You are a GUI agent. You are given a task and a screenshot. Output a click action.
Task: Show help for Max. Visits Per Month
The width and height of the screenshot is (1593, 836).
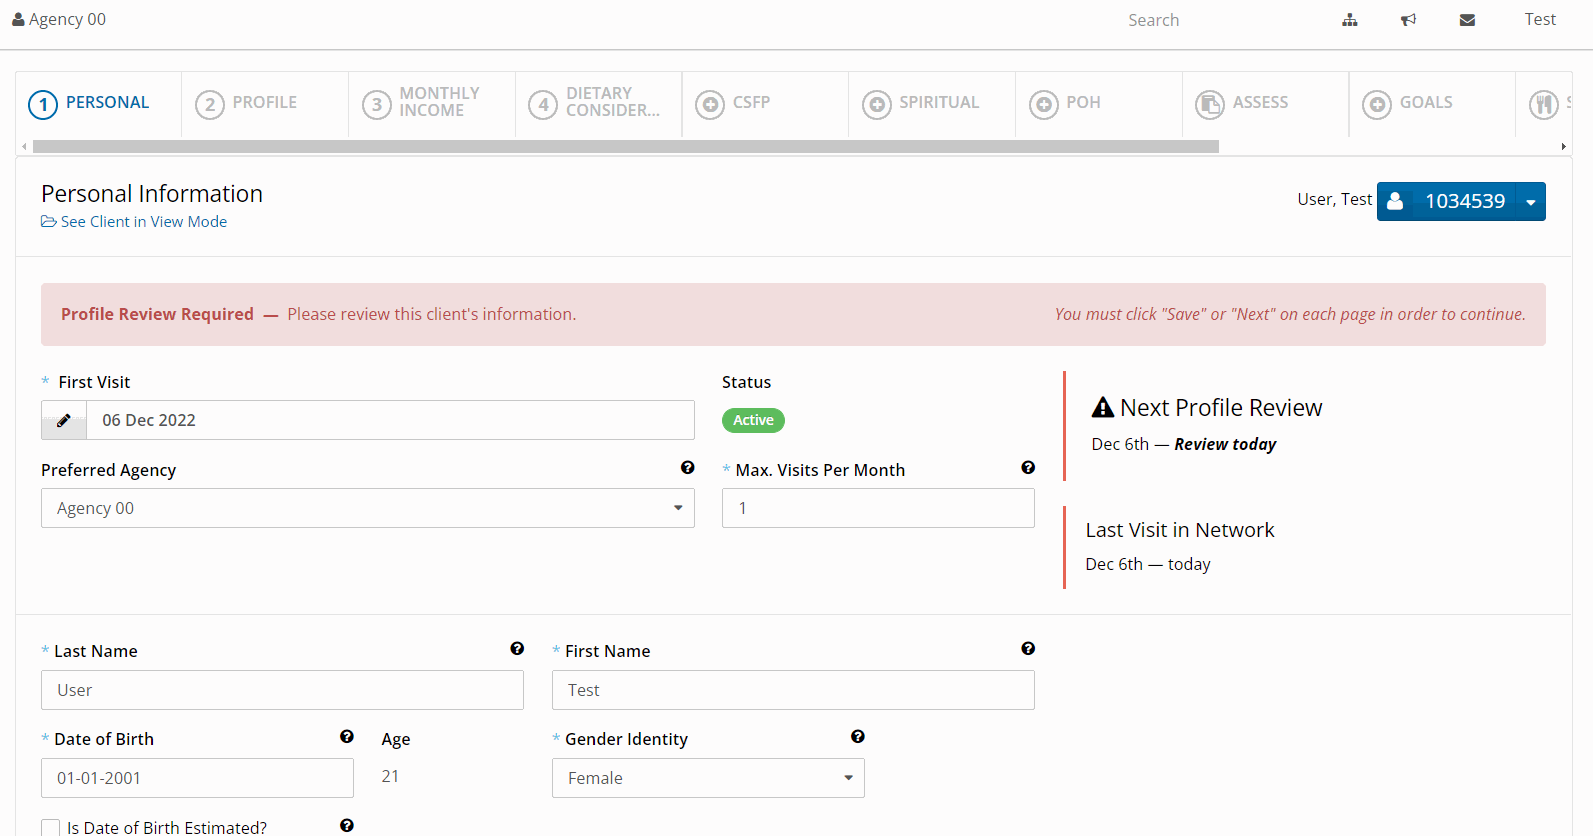(x=1027, y=468)
